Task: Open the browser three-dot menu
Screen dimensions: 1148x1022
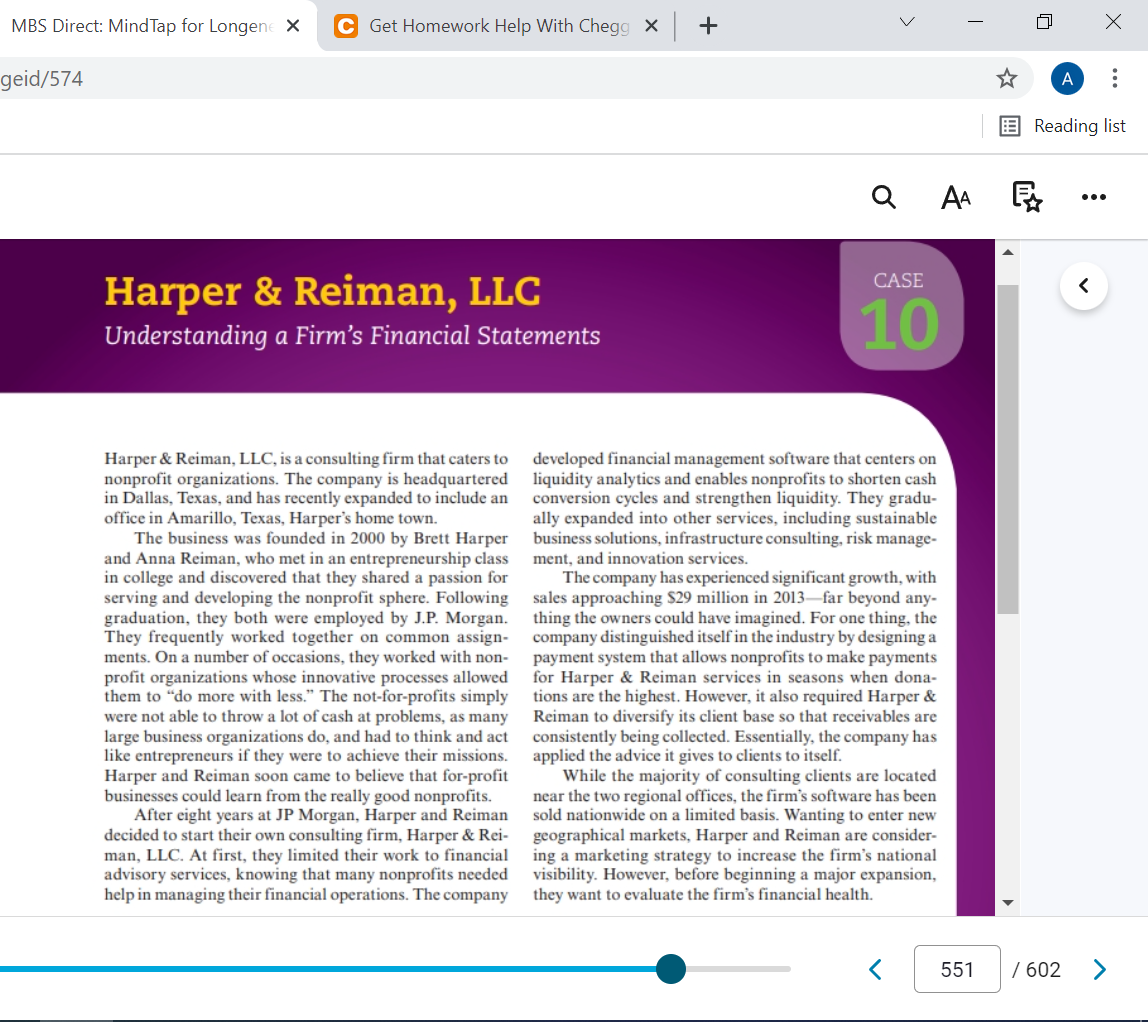Action: click(x=1114, y=78)
